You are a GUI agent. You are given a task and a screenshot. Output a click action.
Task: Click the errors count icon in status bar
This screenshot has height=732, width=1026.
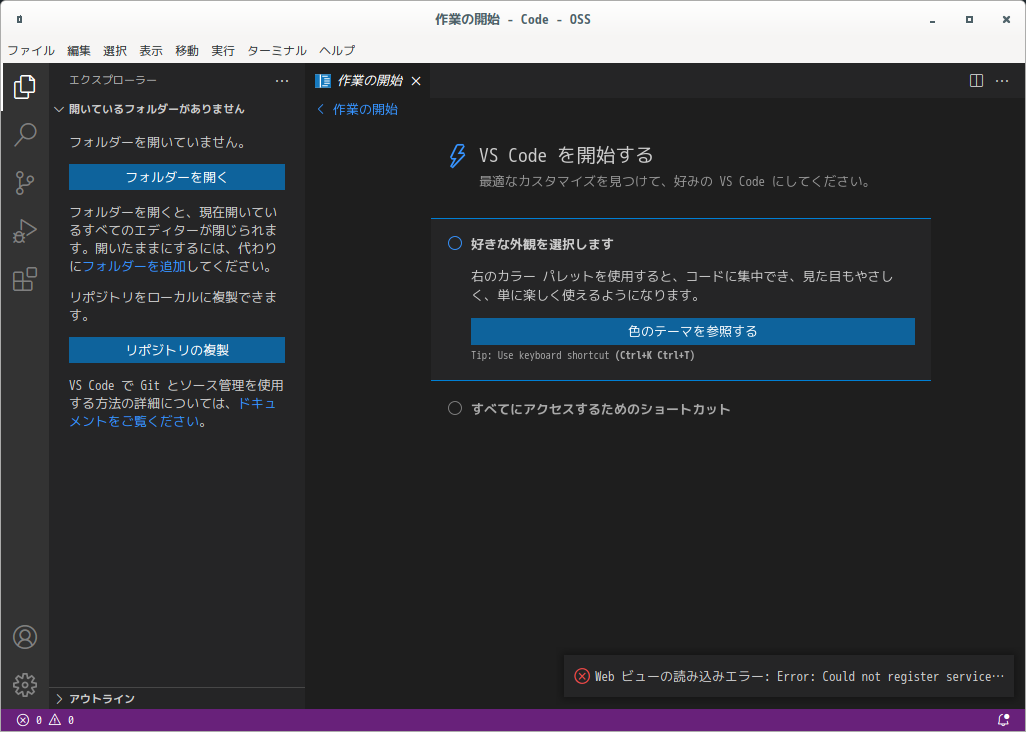24,720
